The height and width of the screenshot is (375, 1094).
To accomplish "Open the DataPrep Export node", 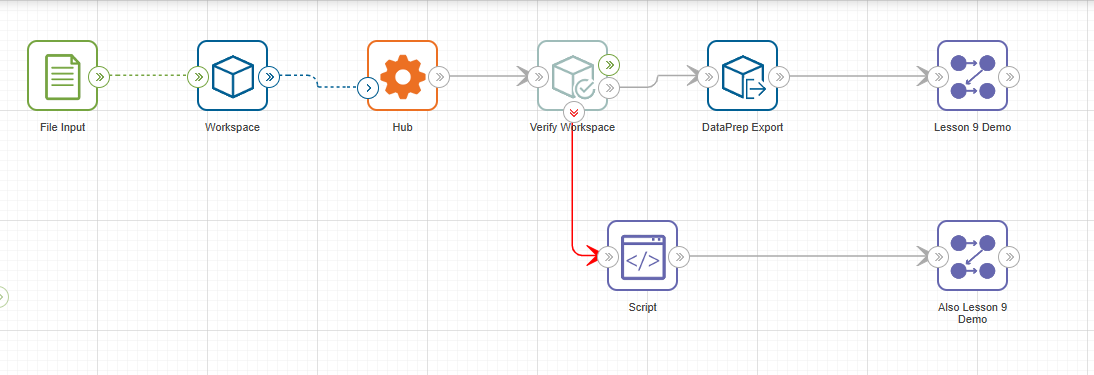I will coord(742,75).
